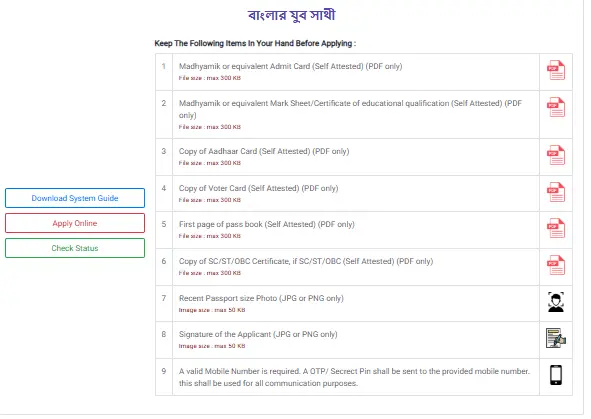Click text 'Copy of Voter Card'

213,188
